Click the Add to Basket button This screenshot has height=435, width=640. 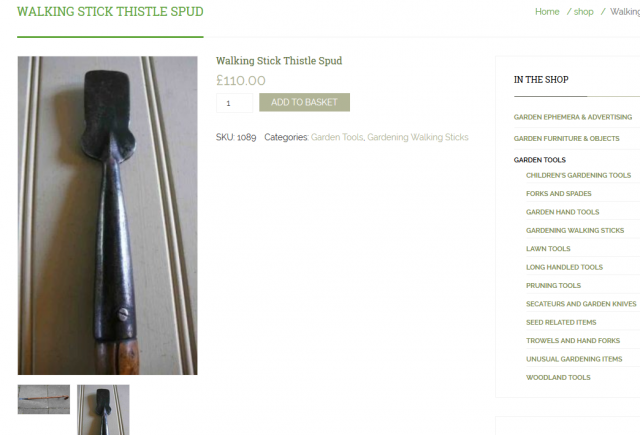click(304, 102)
